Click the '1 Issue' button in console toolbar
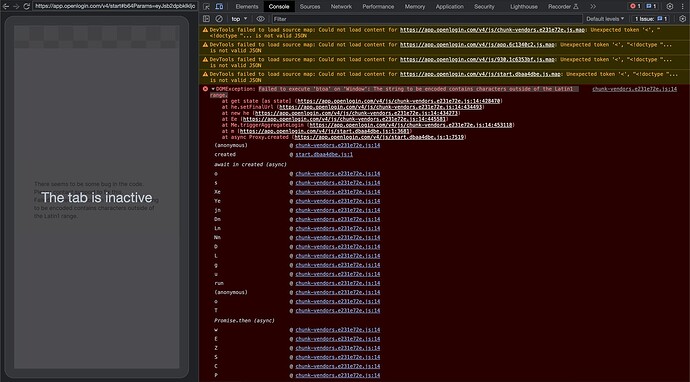This screenshot has width=690, height=382. coord(651,19)
